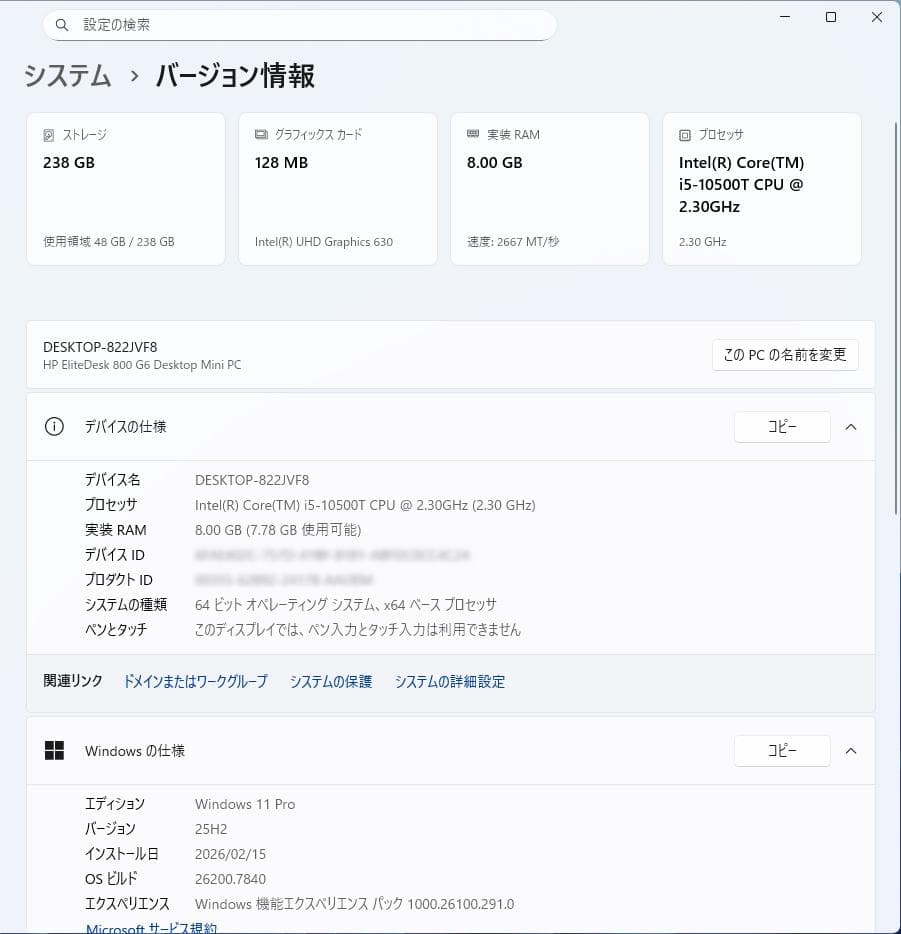Select 8.00 GB (7.78 GB 使用可能) text
The width and height of the screenshot is (901, 934).
[278, 530]
